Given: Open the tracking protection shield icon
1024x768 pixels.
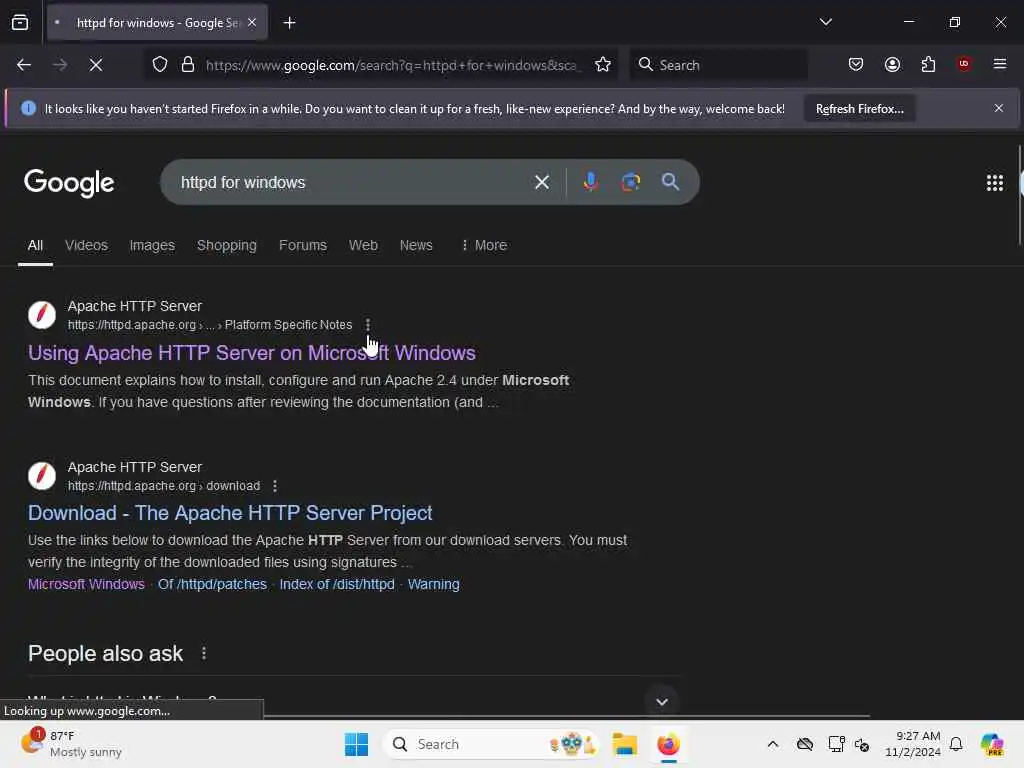Looking at the screenshot, I should click(x=160, y=65).
